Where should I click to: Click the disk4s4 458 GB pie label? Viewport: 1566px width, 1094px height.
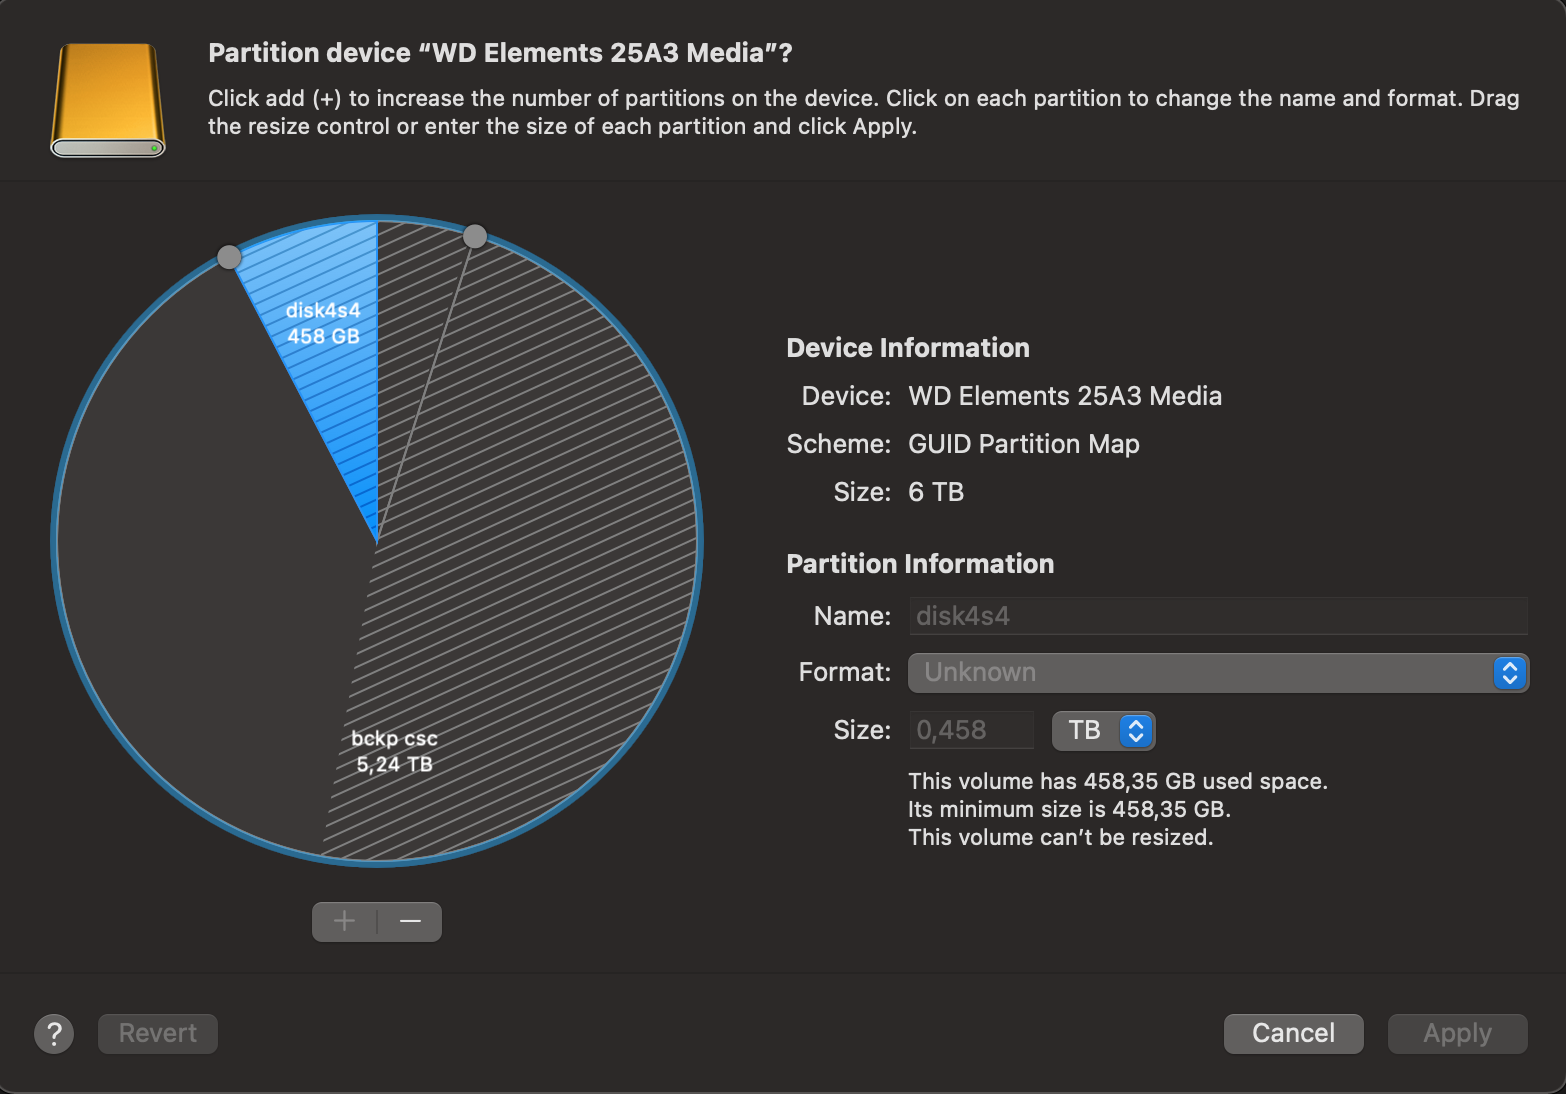322,322
